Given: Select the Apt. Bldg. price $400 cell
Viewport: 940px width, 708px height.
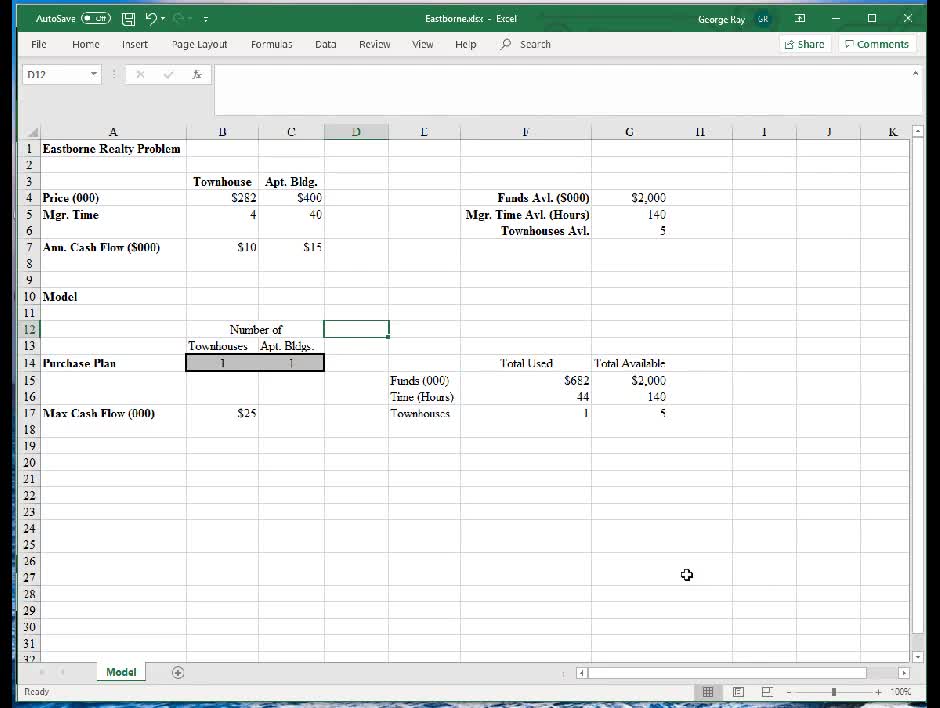Looking at the screenshot, I should point(291,198).
